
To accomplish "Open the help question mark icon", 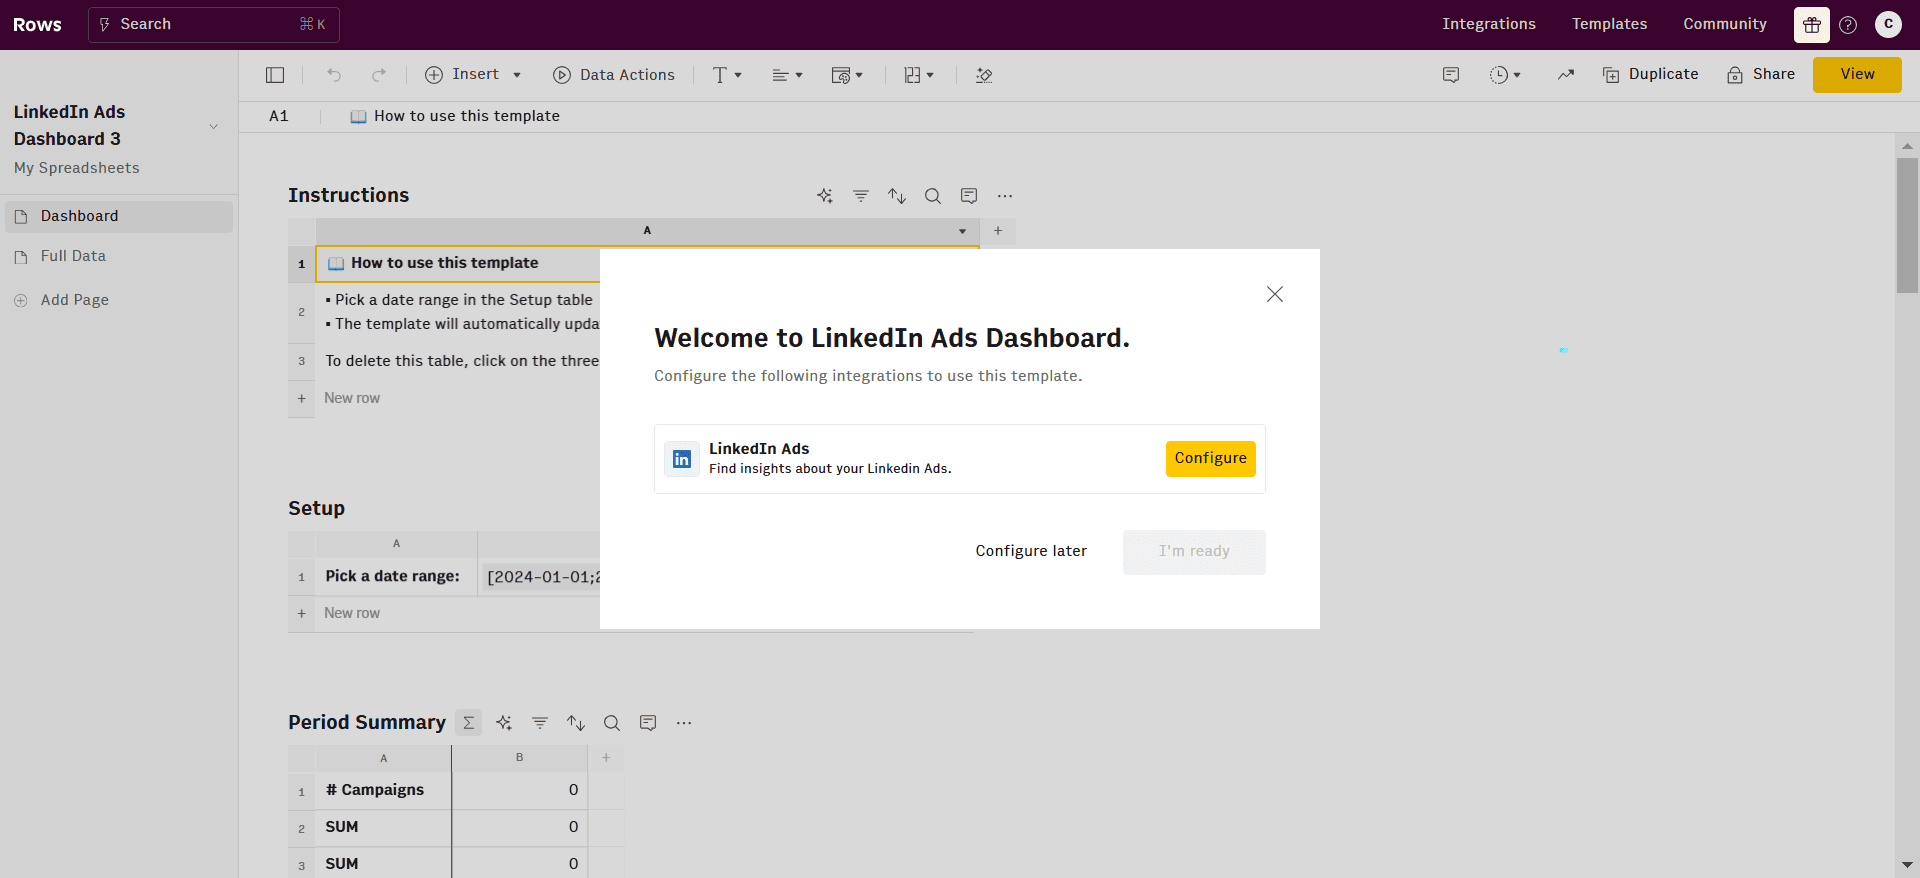I will [1848, 25].
